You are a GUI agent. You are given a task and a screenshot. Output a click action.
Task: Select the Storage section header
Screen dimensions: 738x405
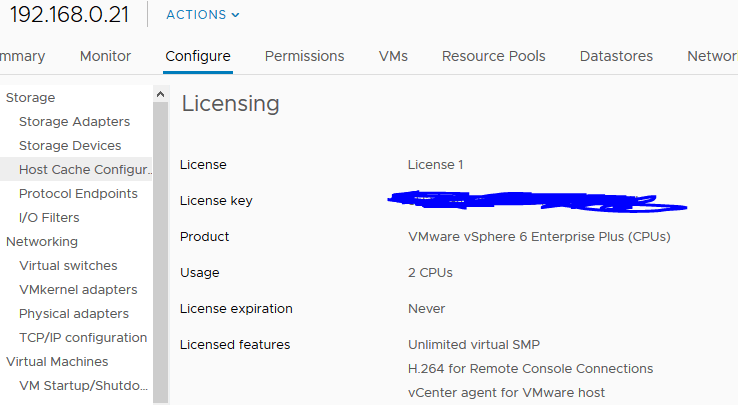31,97
